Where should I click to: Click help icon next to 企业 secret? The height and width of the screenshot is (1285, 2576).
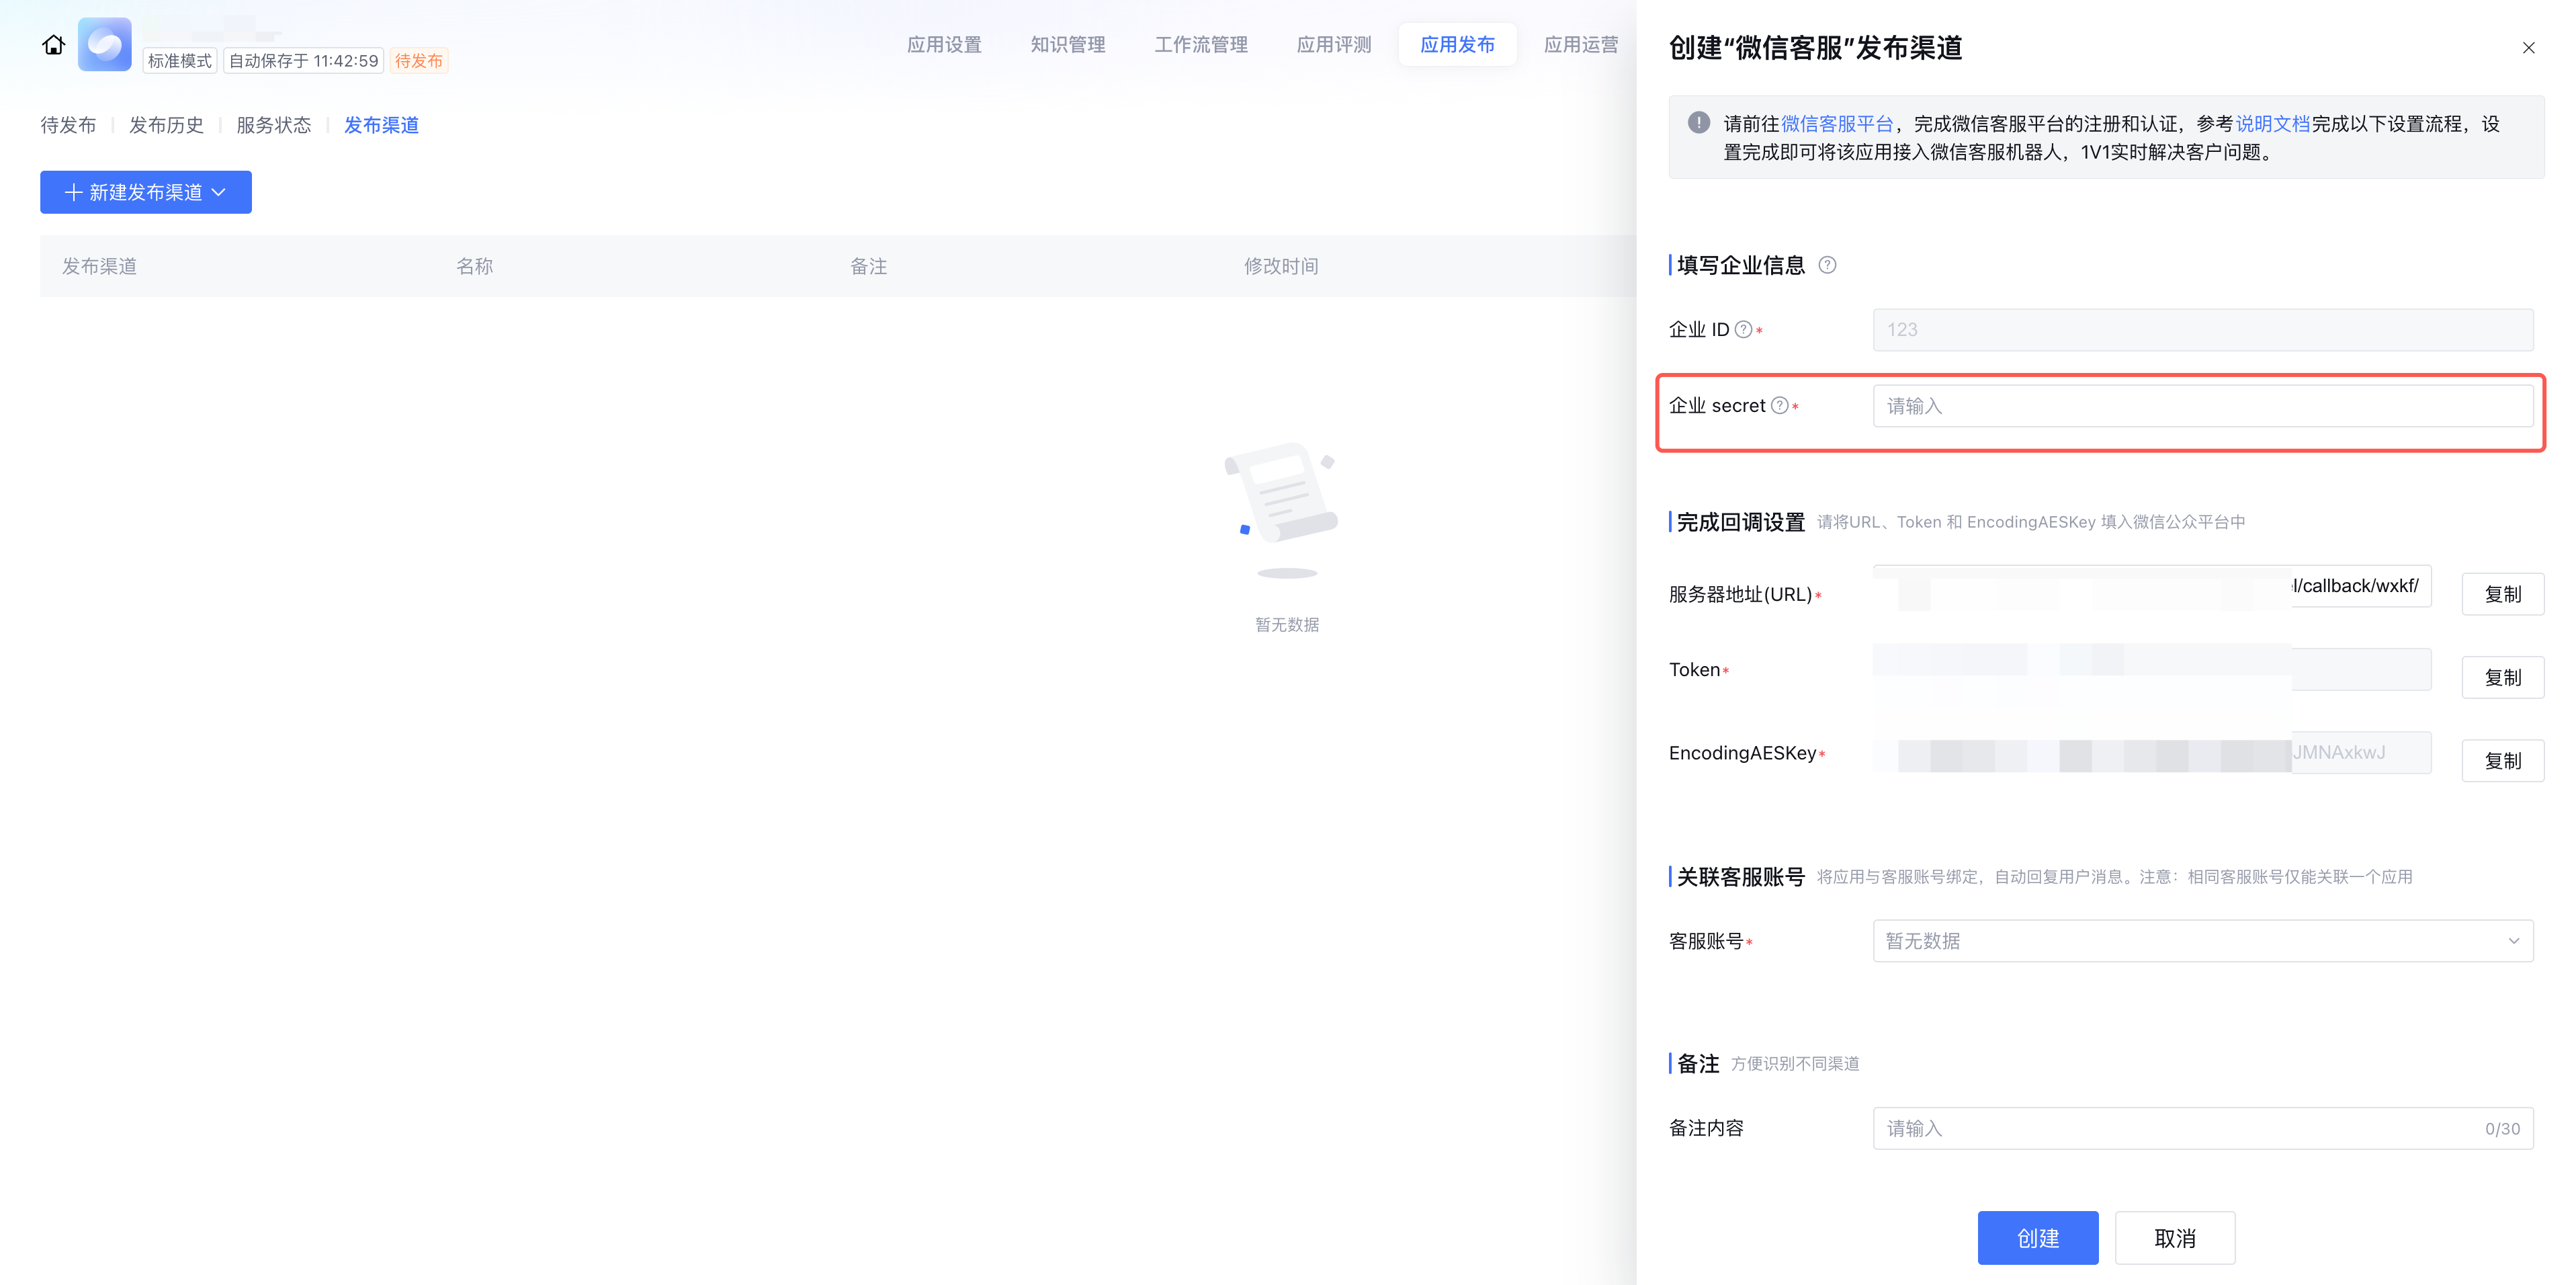point(1779,406)
